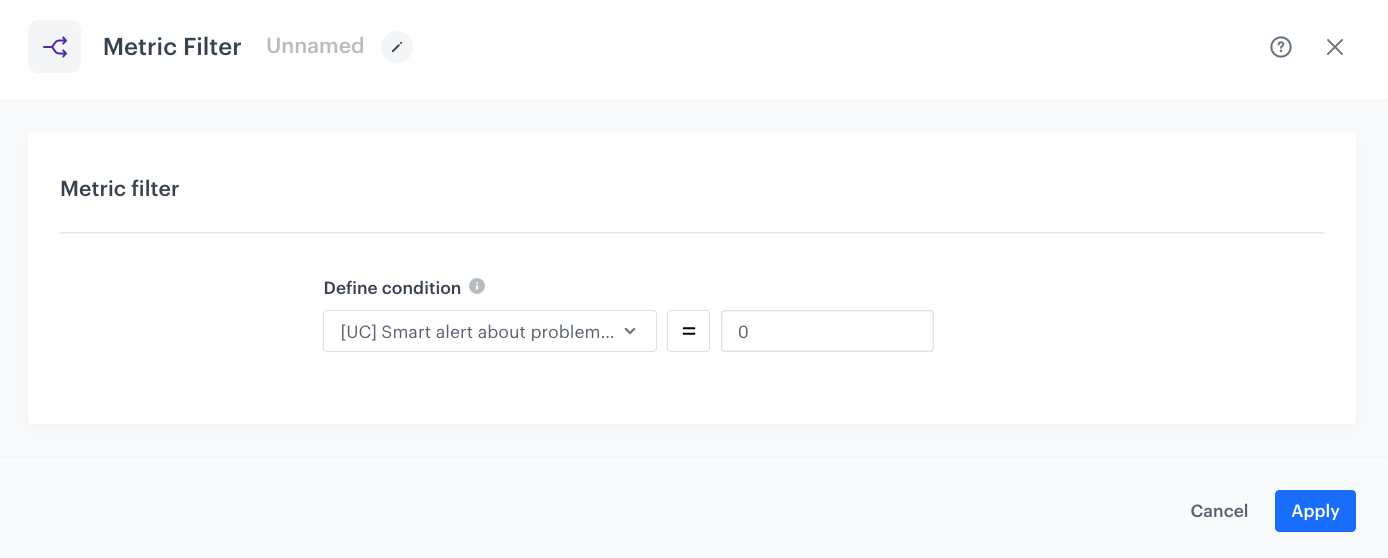Click the 'Unnamed' filter name text
This screenshot has width=1388, height=558.
(x=315, y=46)
